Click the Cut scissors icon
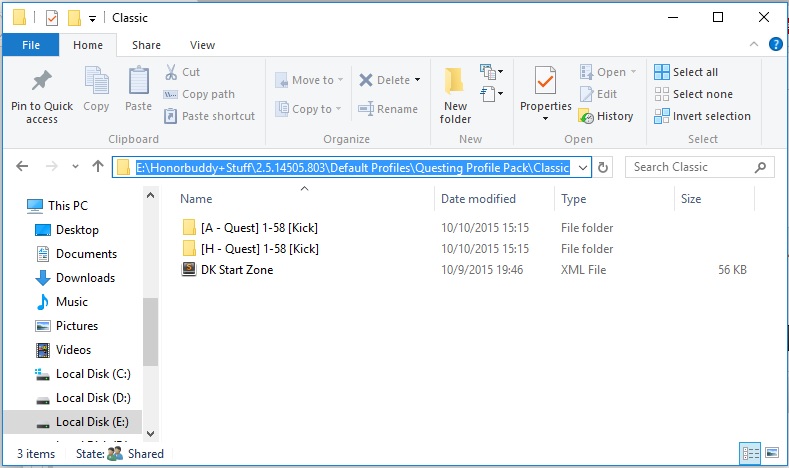 click(x=171, y=72)
